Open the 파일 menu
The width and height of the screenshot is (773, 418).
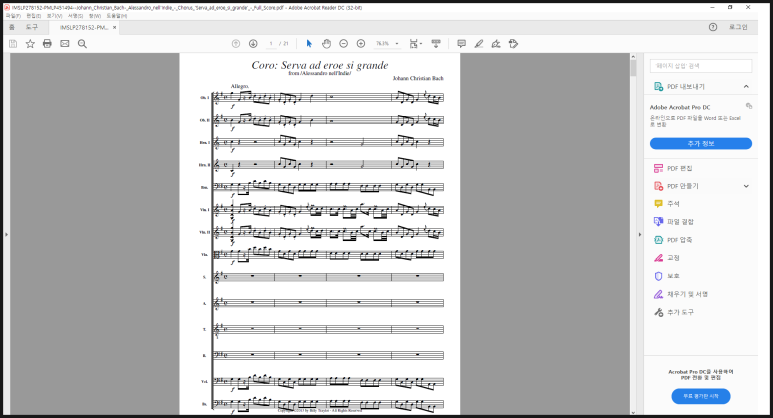click(x=13, y=16)
